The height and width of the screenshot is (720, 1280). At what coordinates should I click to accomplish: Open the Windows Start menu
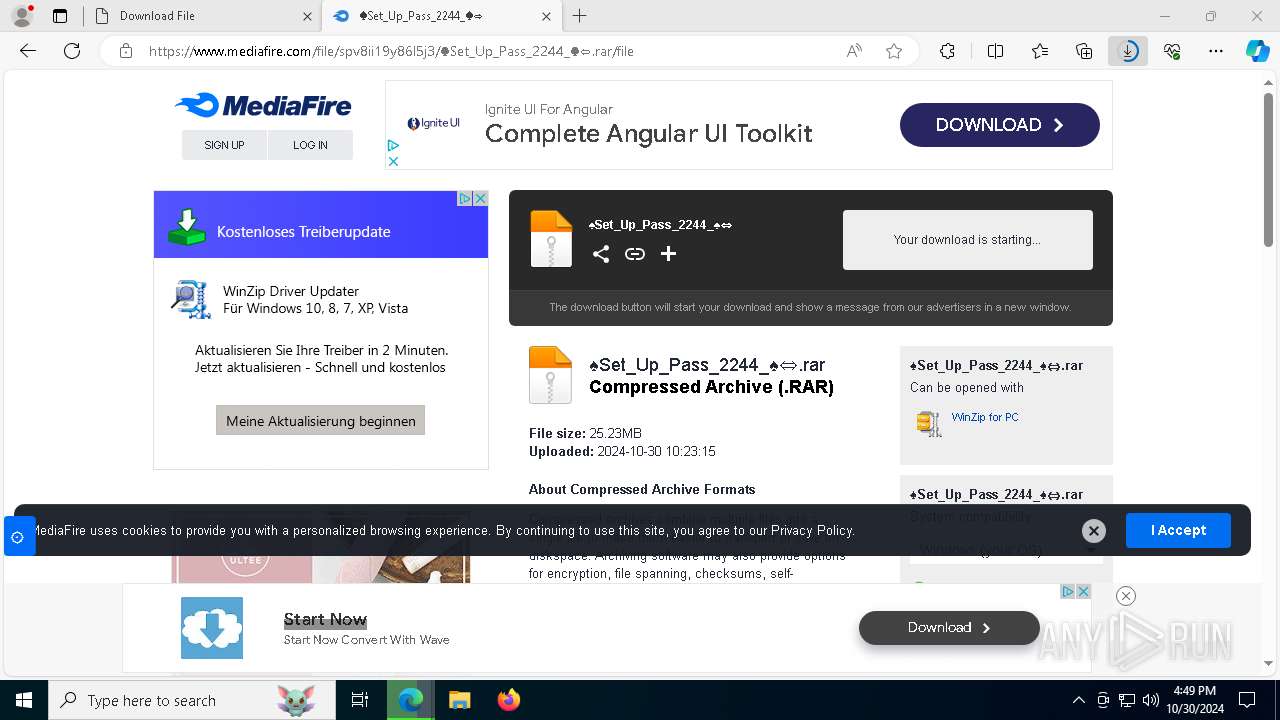pyautogui.click(x=23, y=700)
